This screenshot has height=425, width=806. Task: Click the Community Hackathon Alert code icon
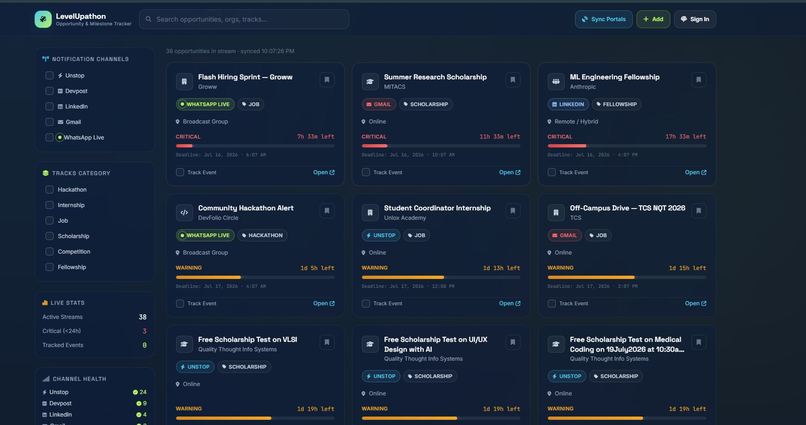[184, 212]
